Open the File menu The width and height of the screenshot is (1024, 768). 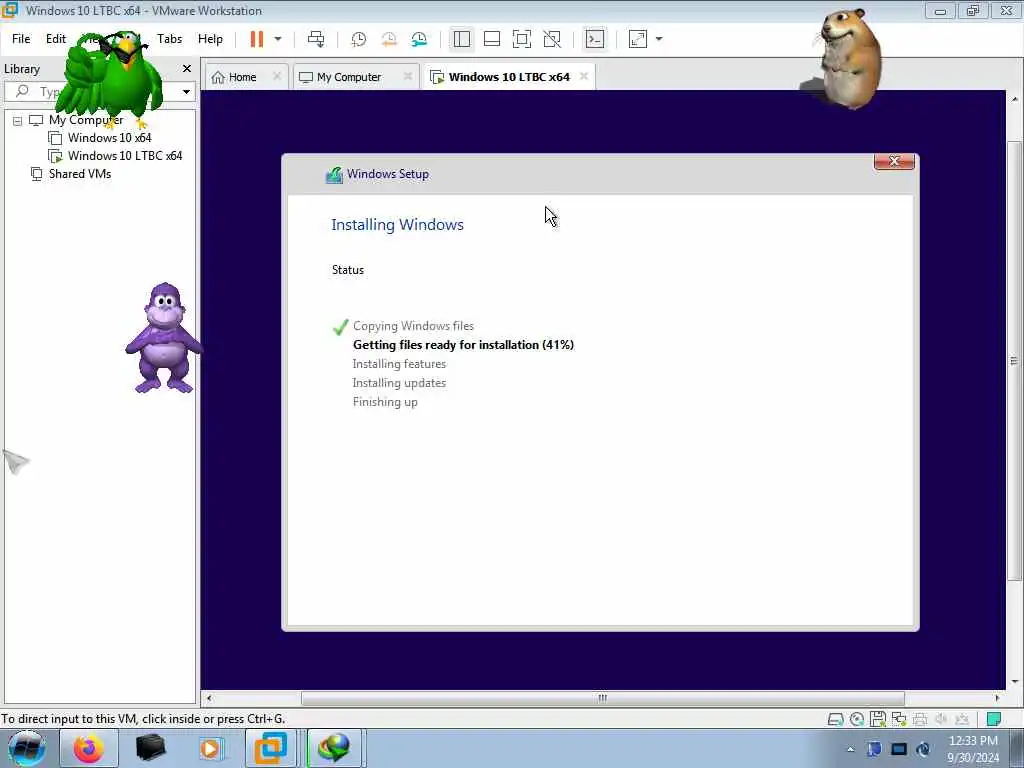pyautogui.click(x=21, y=39)
